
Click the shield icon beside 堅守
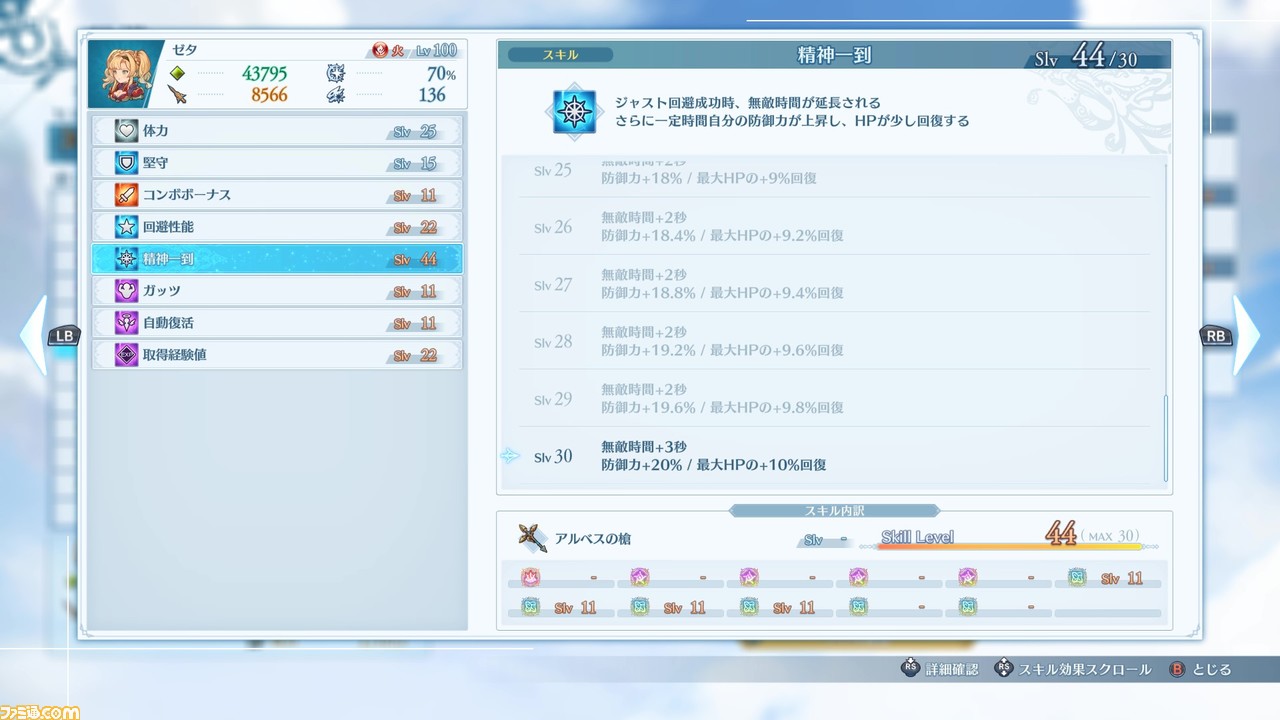pyautogui.click(x=126, y=163)
